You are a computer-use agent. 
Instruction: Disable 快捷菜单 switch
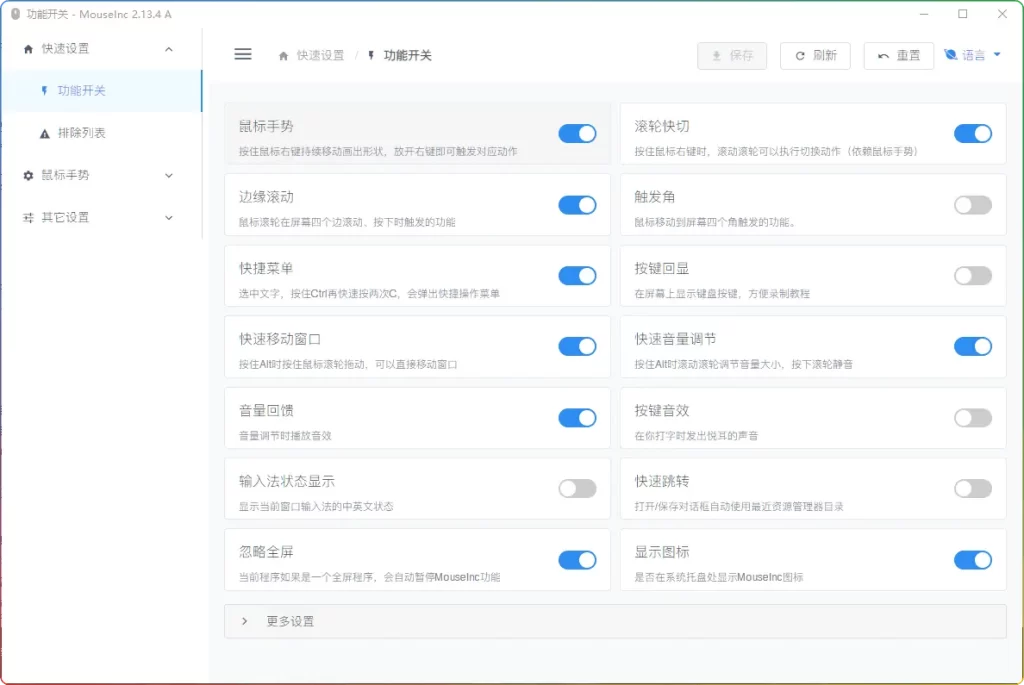tap(577, 276)
